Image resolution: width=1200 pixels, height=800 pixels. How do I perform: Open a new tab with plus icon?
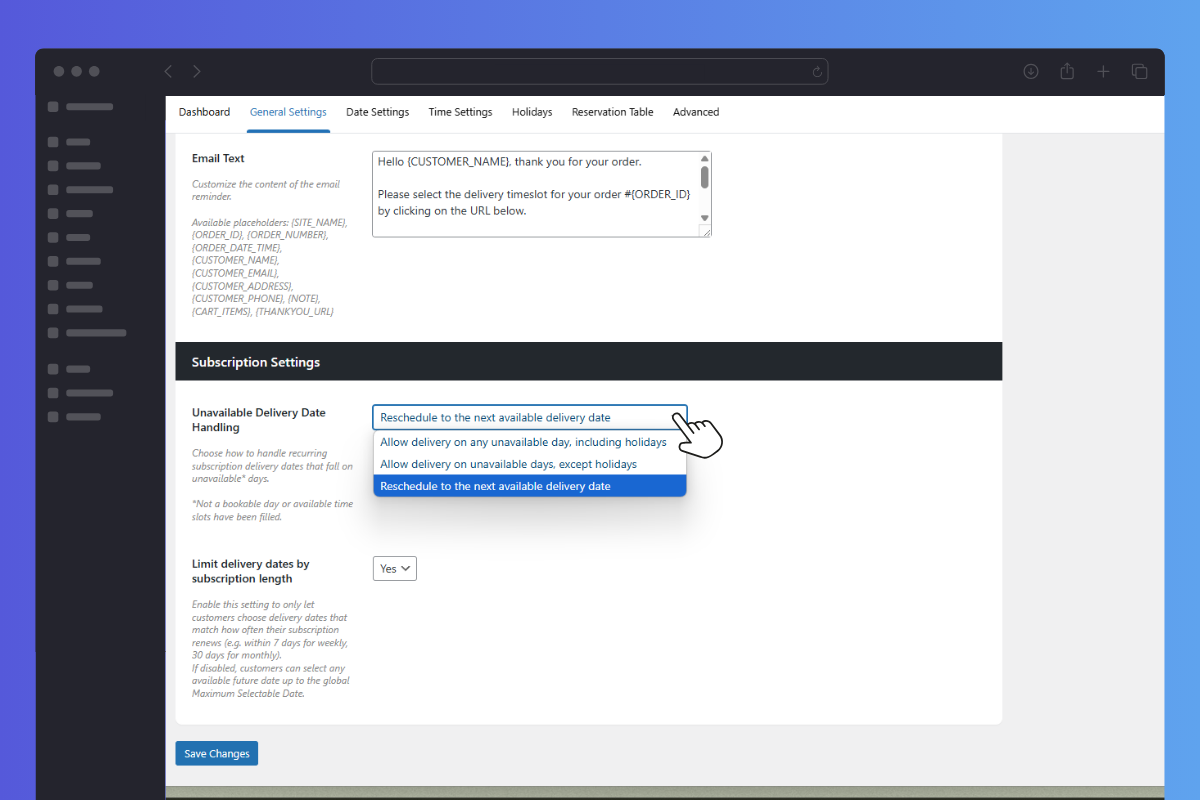[1103, 72]
